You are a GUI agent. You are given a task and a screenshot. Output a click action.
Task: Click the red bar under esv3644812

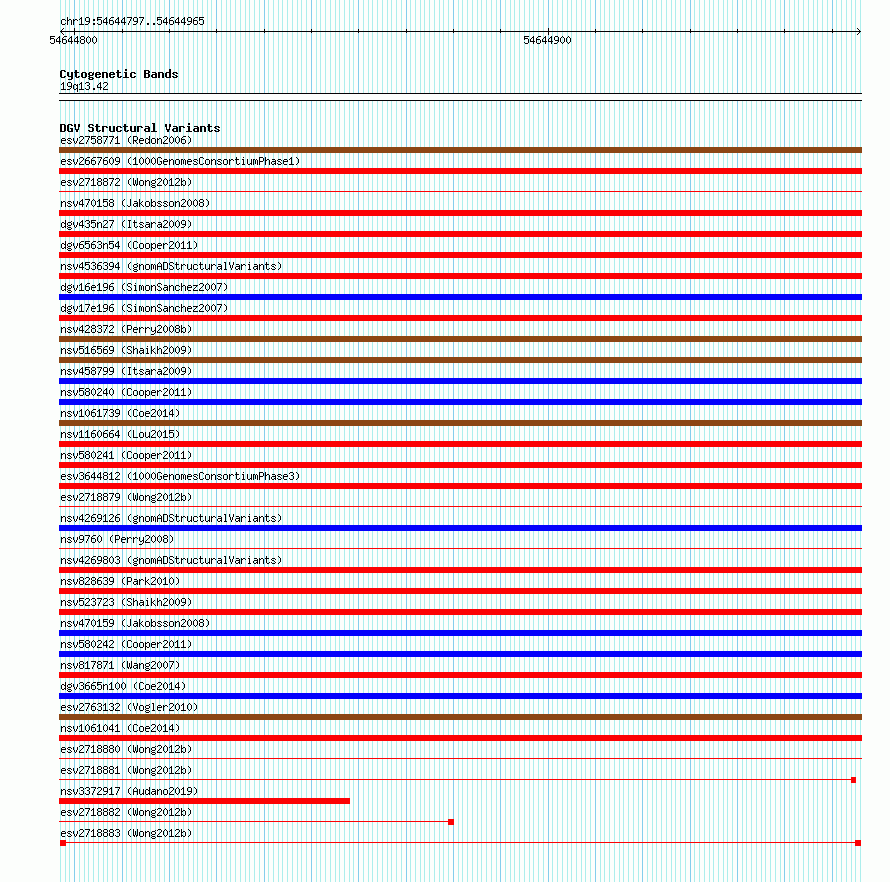[460, 486]
